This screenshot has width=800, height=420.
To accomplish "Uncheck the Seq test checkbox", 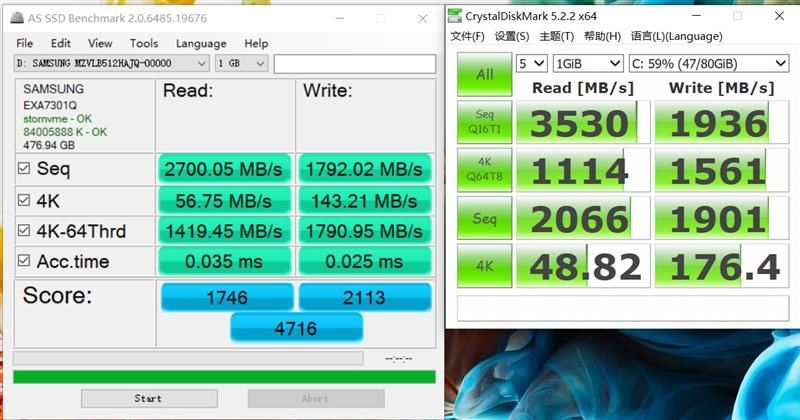I will pos(23,168).
